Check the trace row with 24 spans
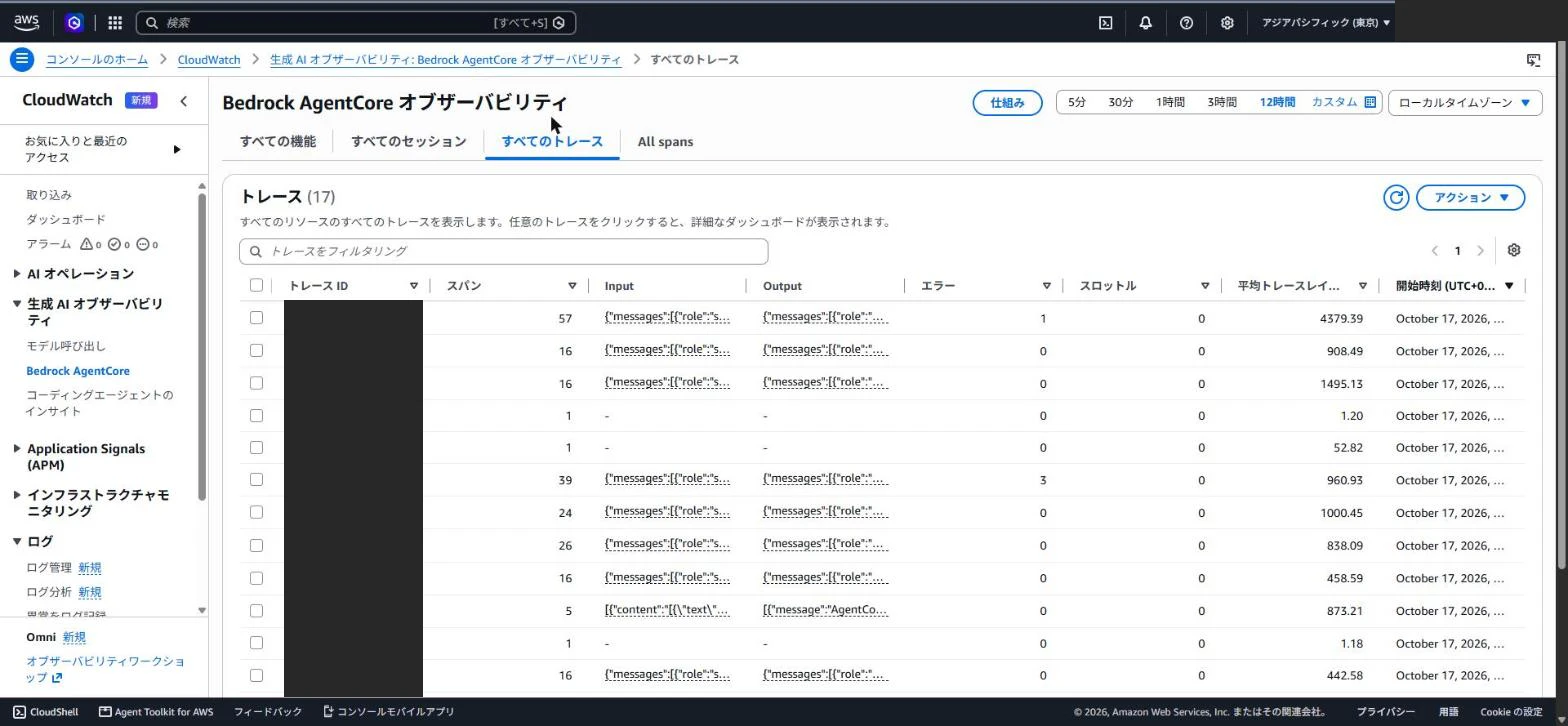1568x726 pixels. [x=256, y=511]
